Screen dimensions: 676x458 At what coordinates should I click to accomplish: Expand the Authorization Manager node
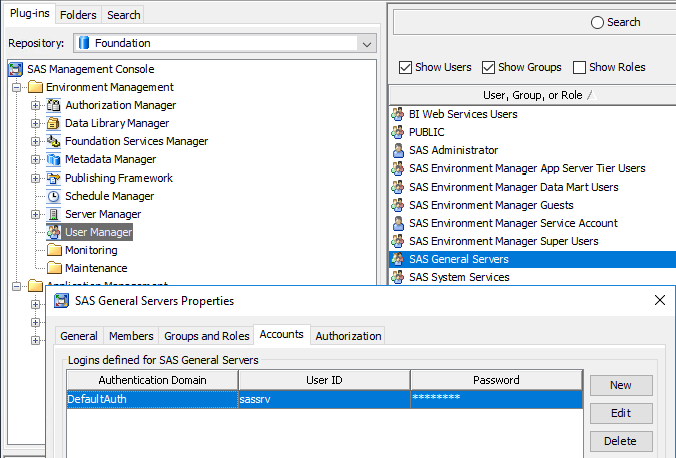[36, 105]
